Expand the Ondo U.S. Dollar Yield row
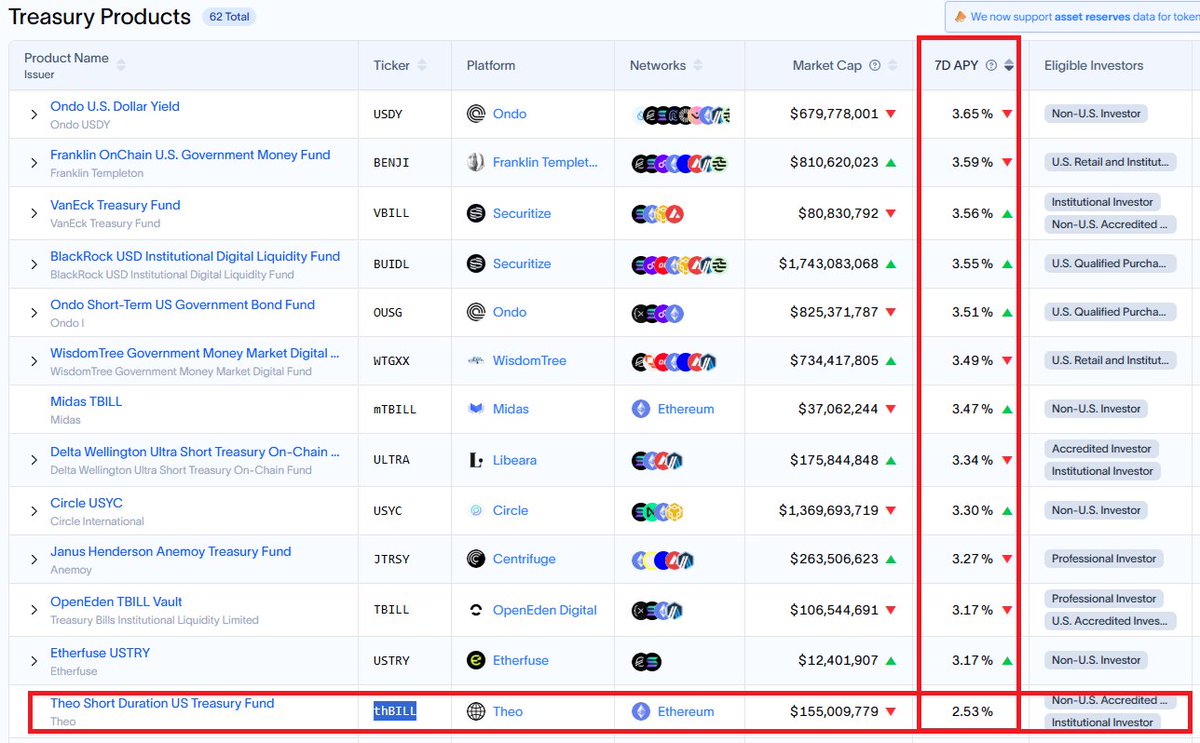Screen dimensions: 1200x743 [x=33, y=115]
